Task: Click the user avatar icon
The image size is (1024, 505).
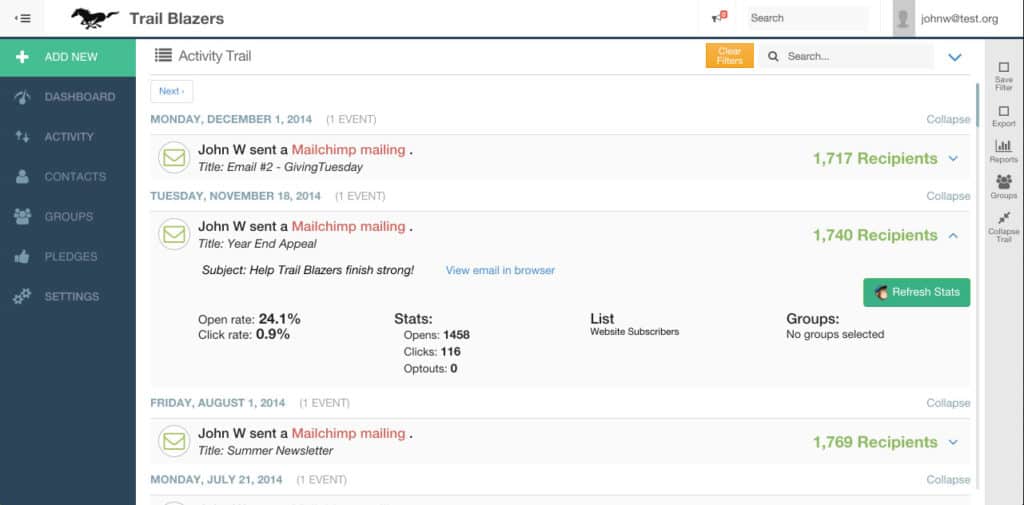Action: click(903, 18)
